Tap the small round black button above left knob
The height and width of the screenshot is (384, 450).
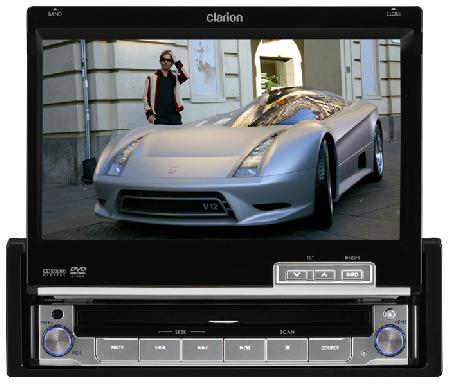(x=57, y=314)
